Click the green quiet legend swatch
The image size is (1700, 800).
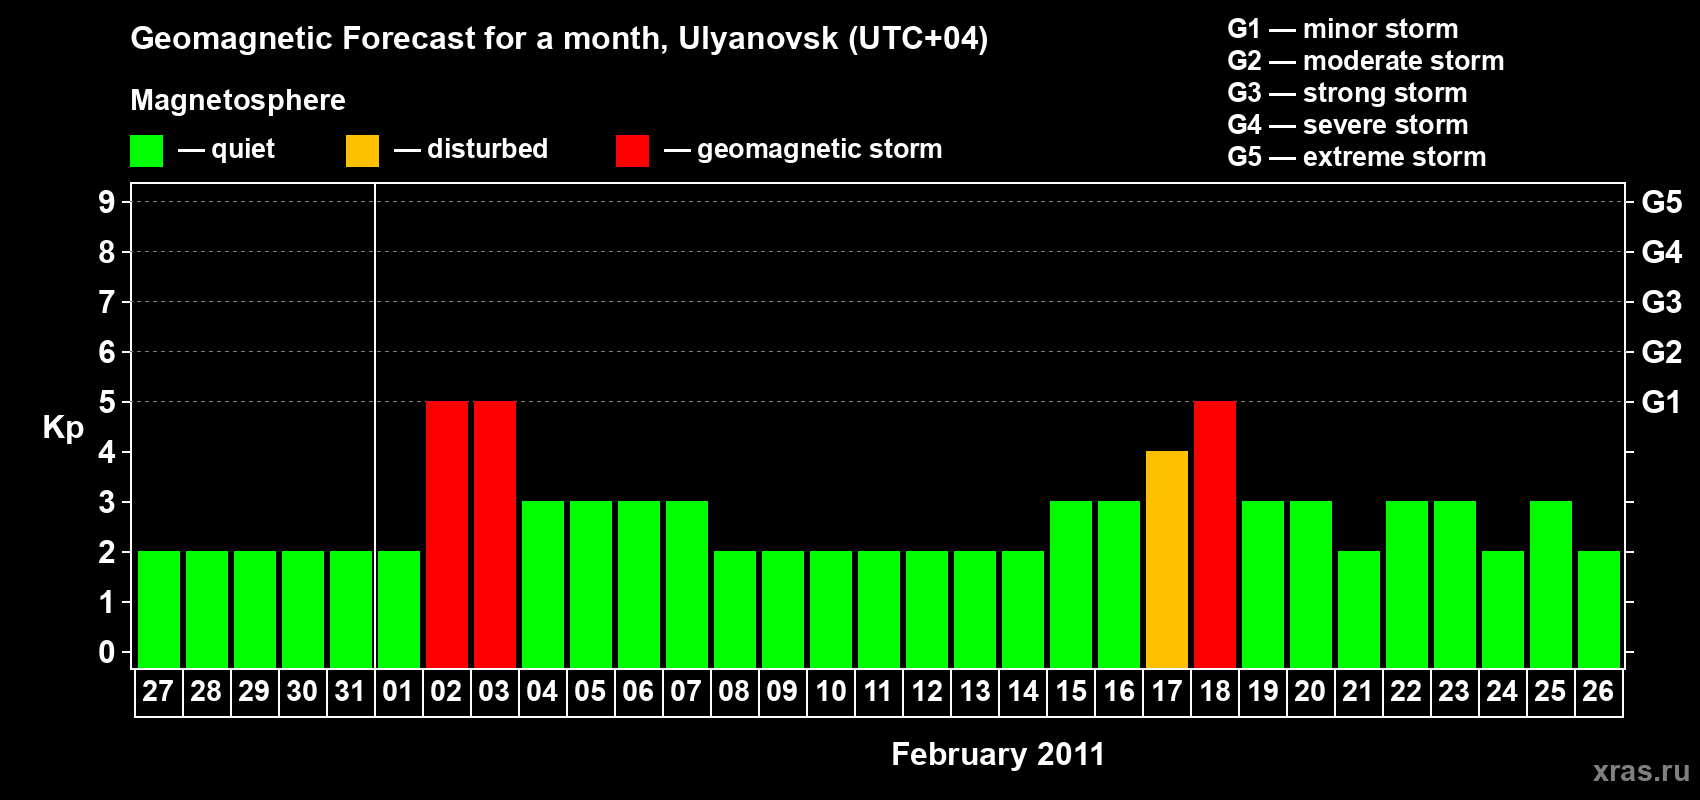click(x=146, y=151)
